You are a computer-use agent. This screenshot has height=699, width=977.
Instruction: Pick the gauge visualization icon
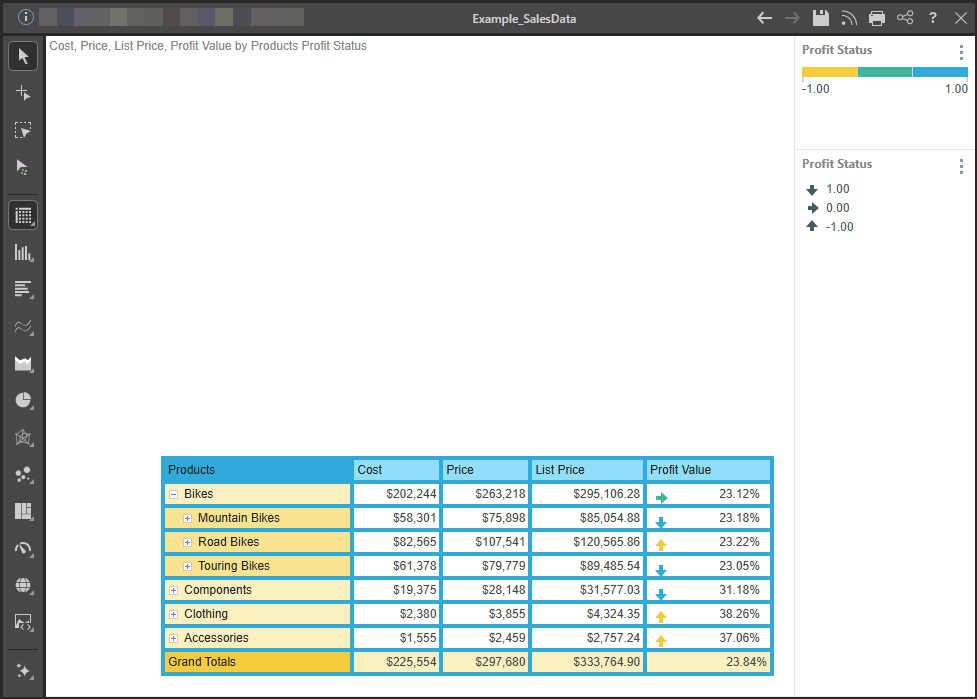click(x=23, y=548)
